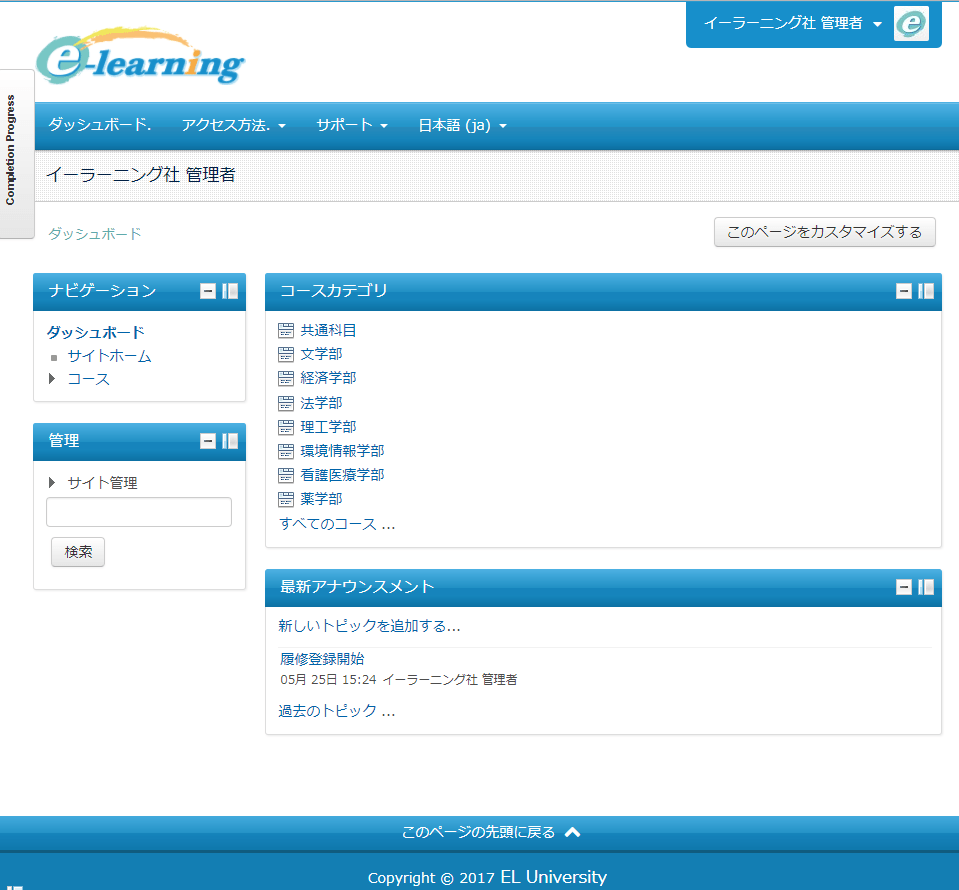This screenshot has width=959, height=890.
Task: Collapse the コースカテゴリ block
Action: pyautogui.click(x=904, y=291)
